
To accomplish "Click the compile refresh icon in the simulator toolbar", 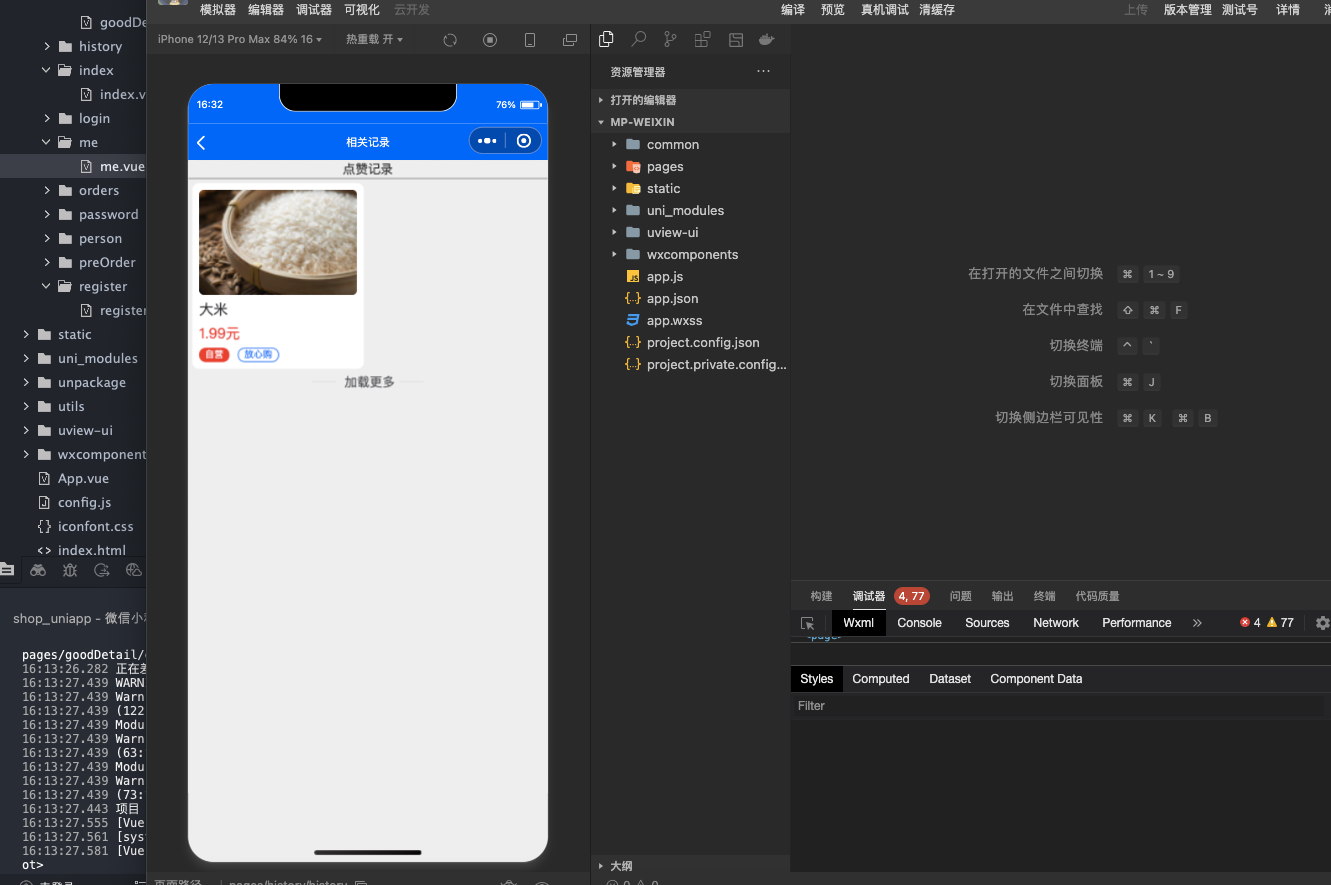I will 450,40.
